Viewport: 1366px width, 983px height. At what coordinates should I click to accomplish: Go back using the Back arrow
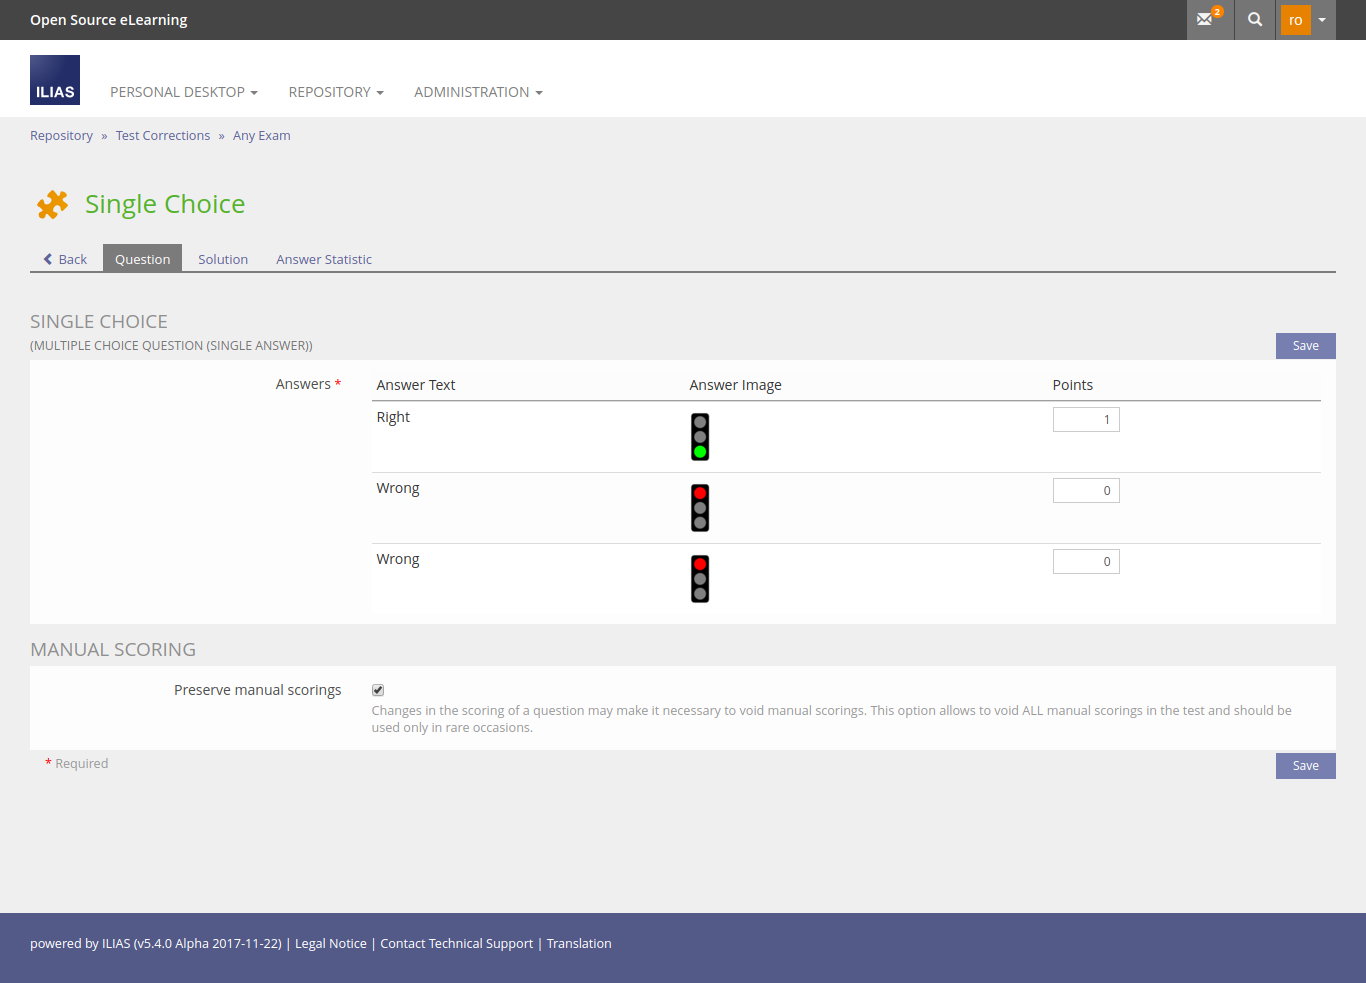(65, 259)
